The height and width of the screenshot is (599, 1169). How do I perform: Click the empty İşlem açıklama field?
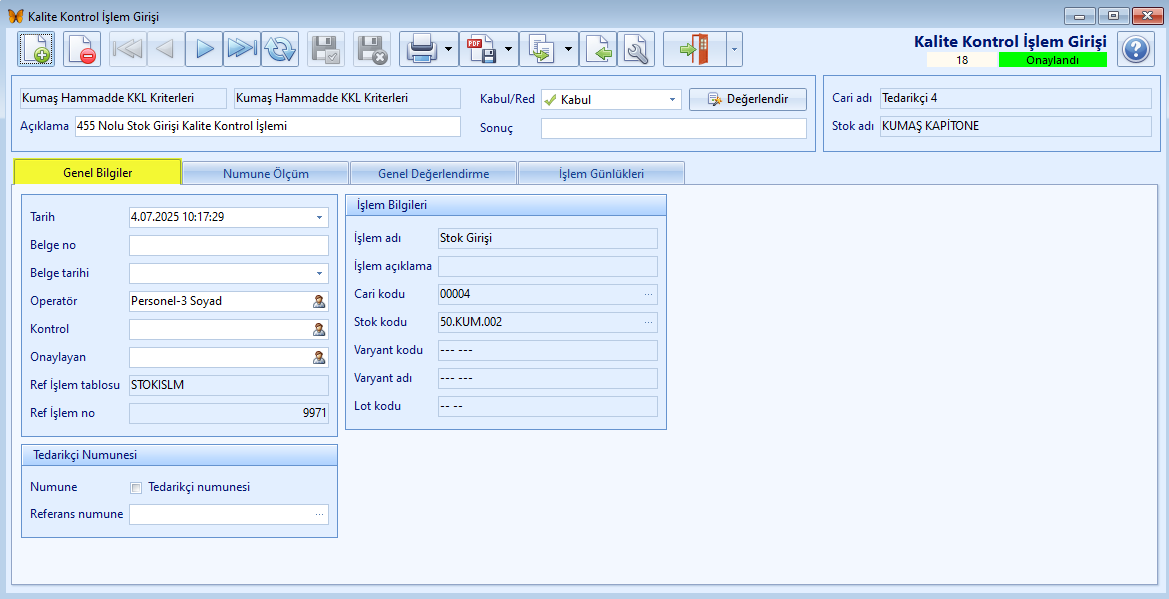(548, 266)
